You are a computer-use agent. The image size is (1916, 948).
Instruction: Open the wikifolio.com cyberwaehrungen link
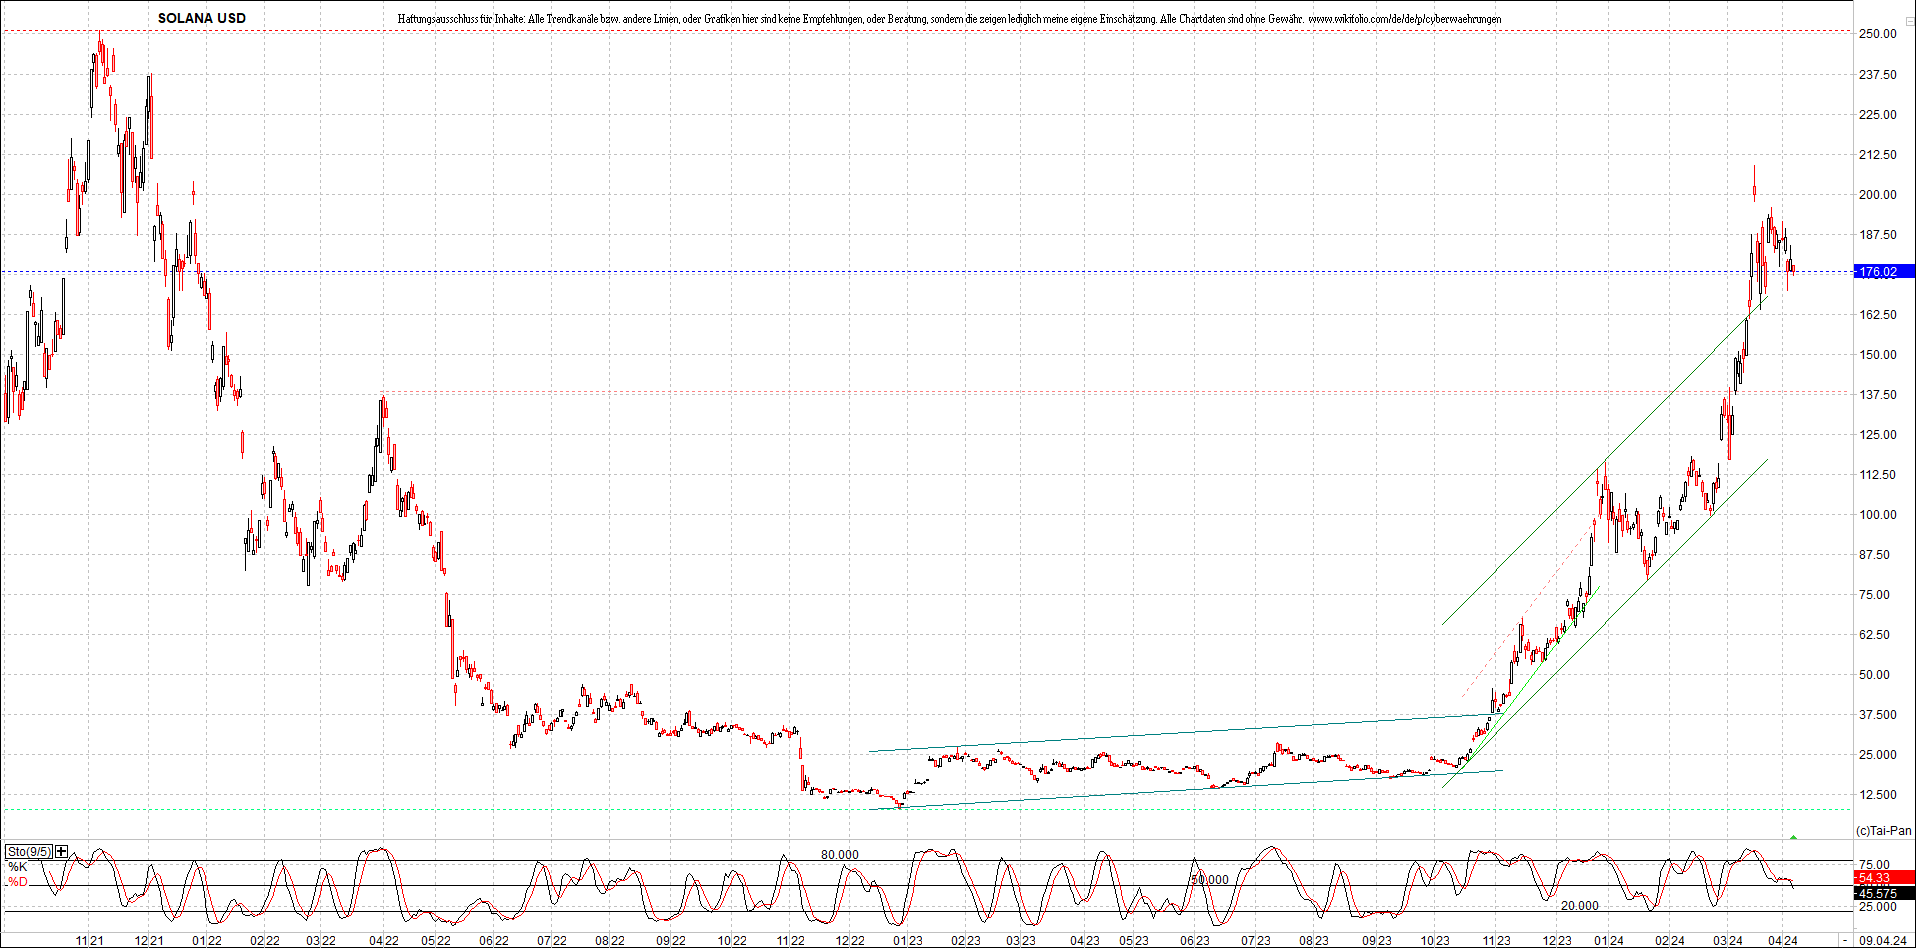pyautogui.click(x=1404, y=19)
